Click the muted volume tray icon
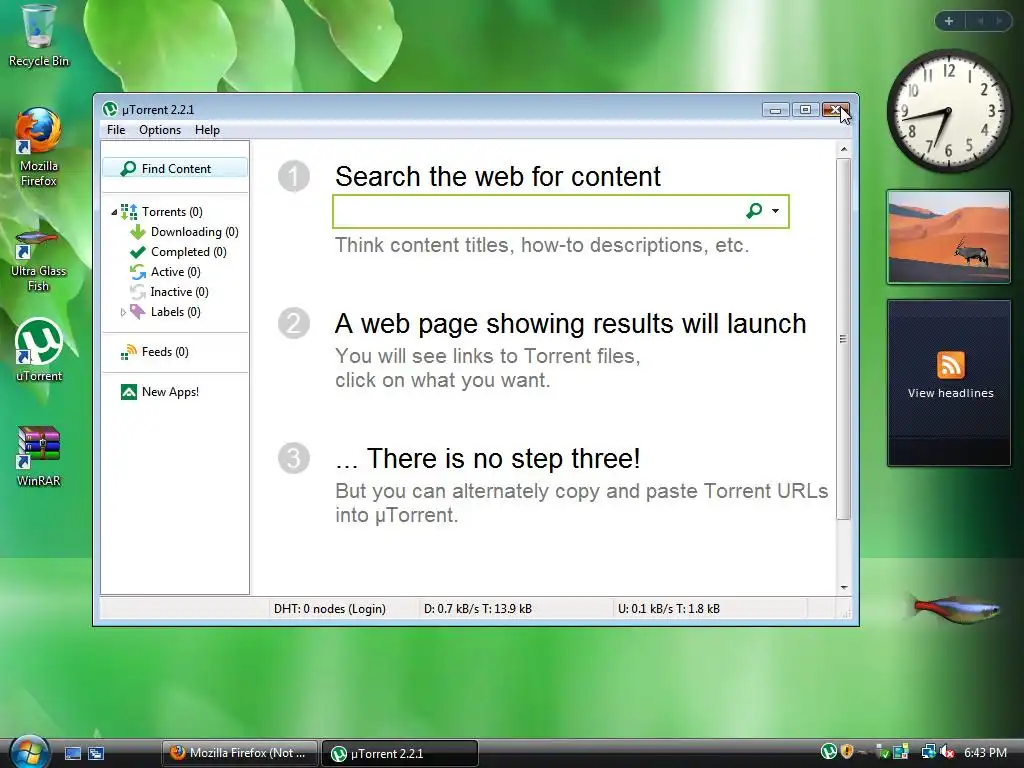 947,752
